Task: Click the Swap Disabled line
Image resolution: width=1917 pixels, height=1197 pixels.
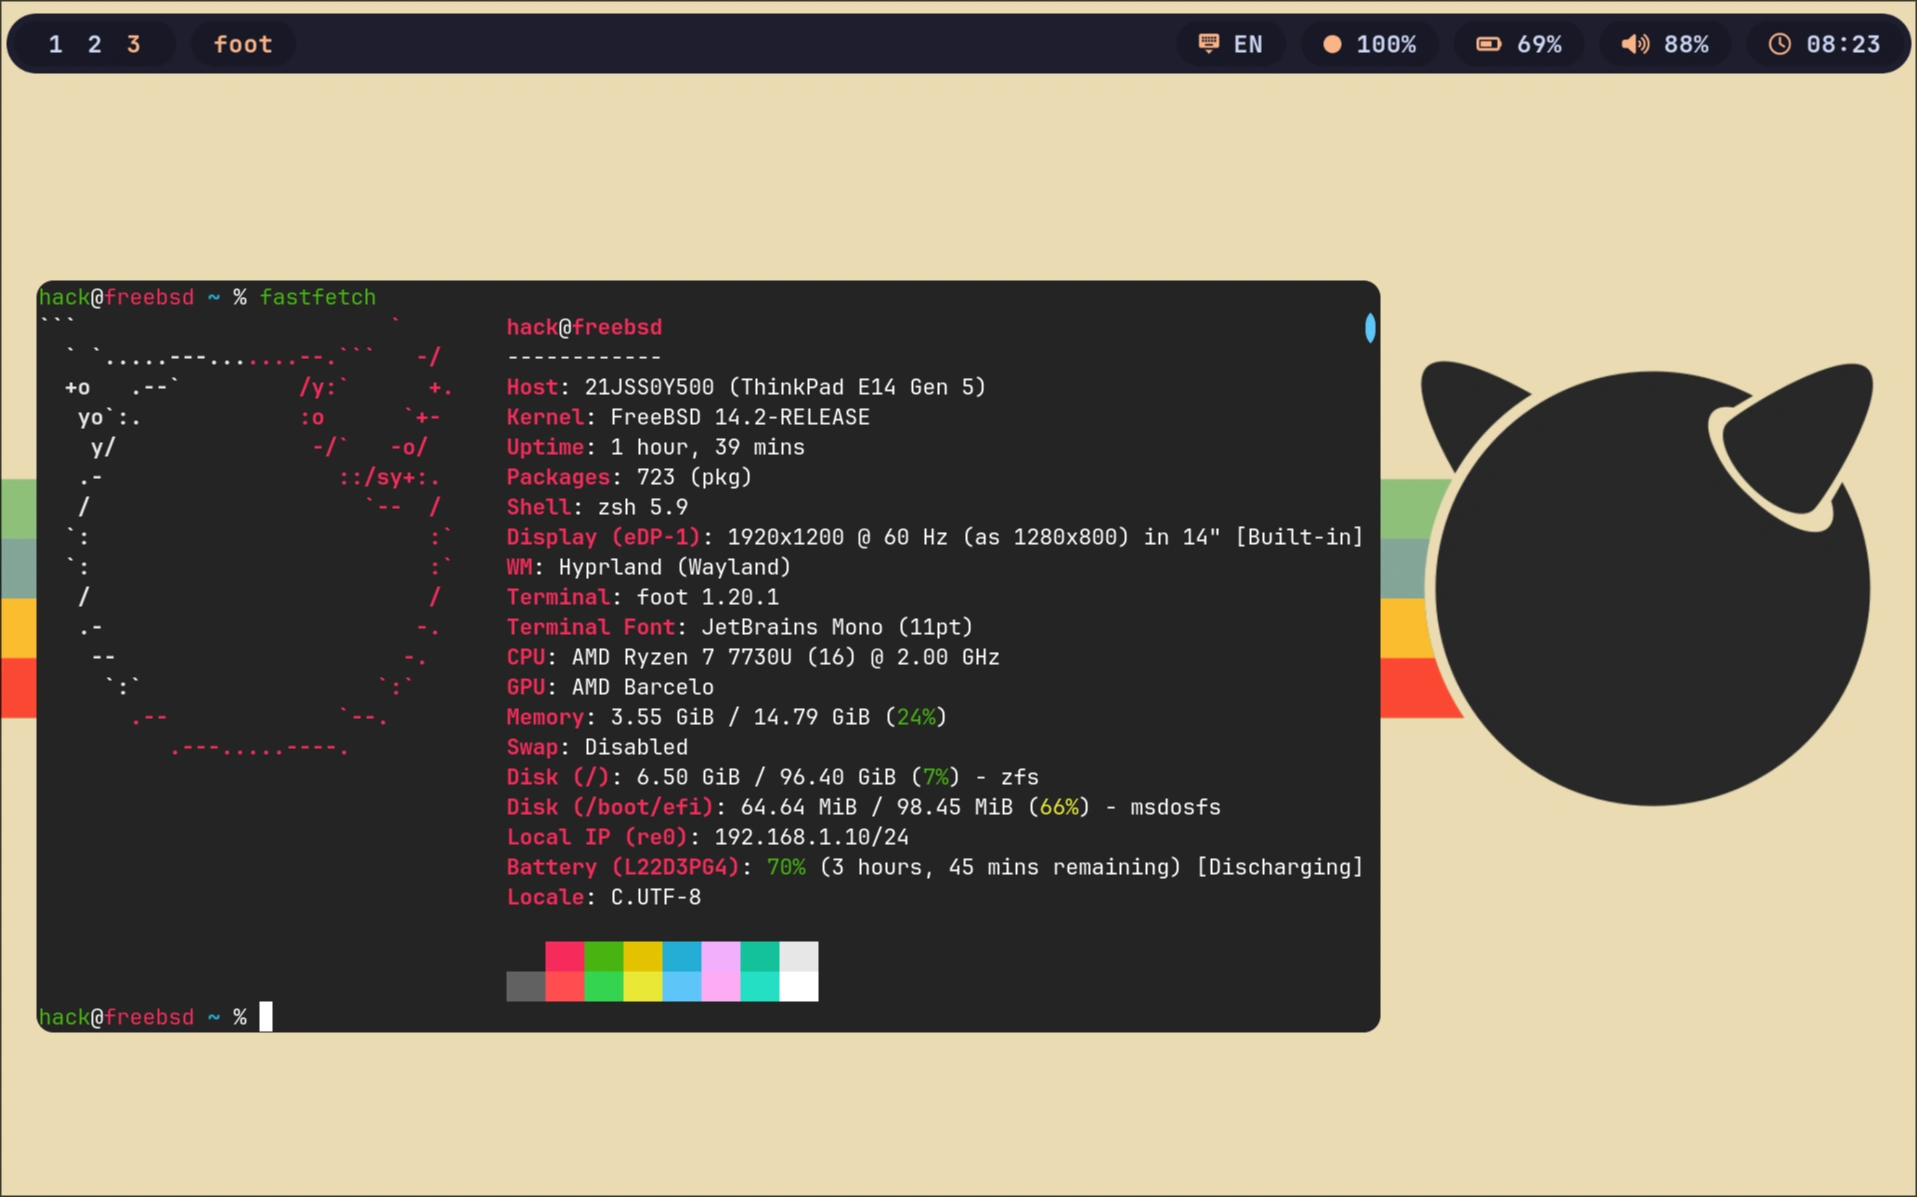Action: coord(597,747)
